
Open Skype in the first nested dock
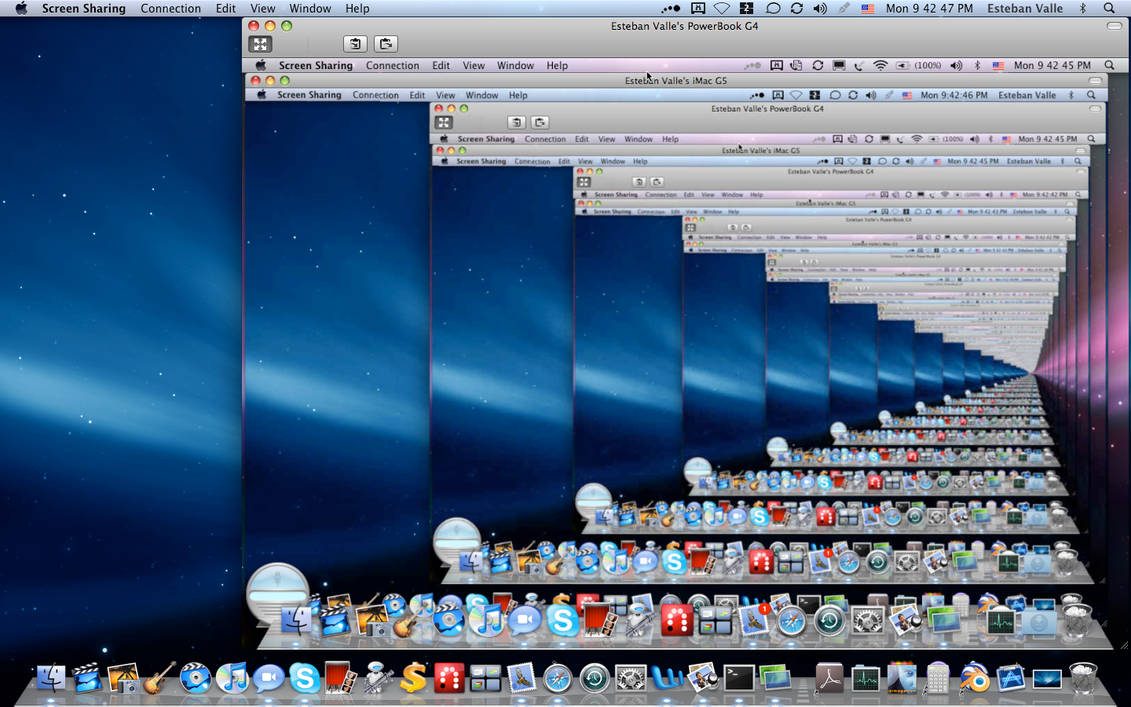(x=563, y=620)
